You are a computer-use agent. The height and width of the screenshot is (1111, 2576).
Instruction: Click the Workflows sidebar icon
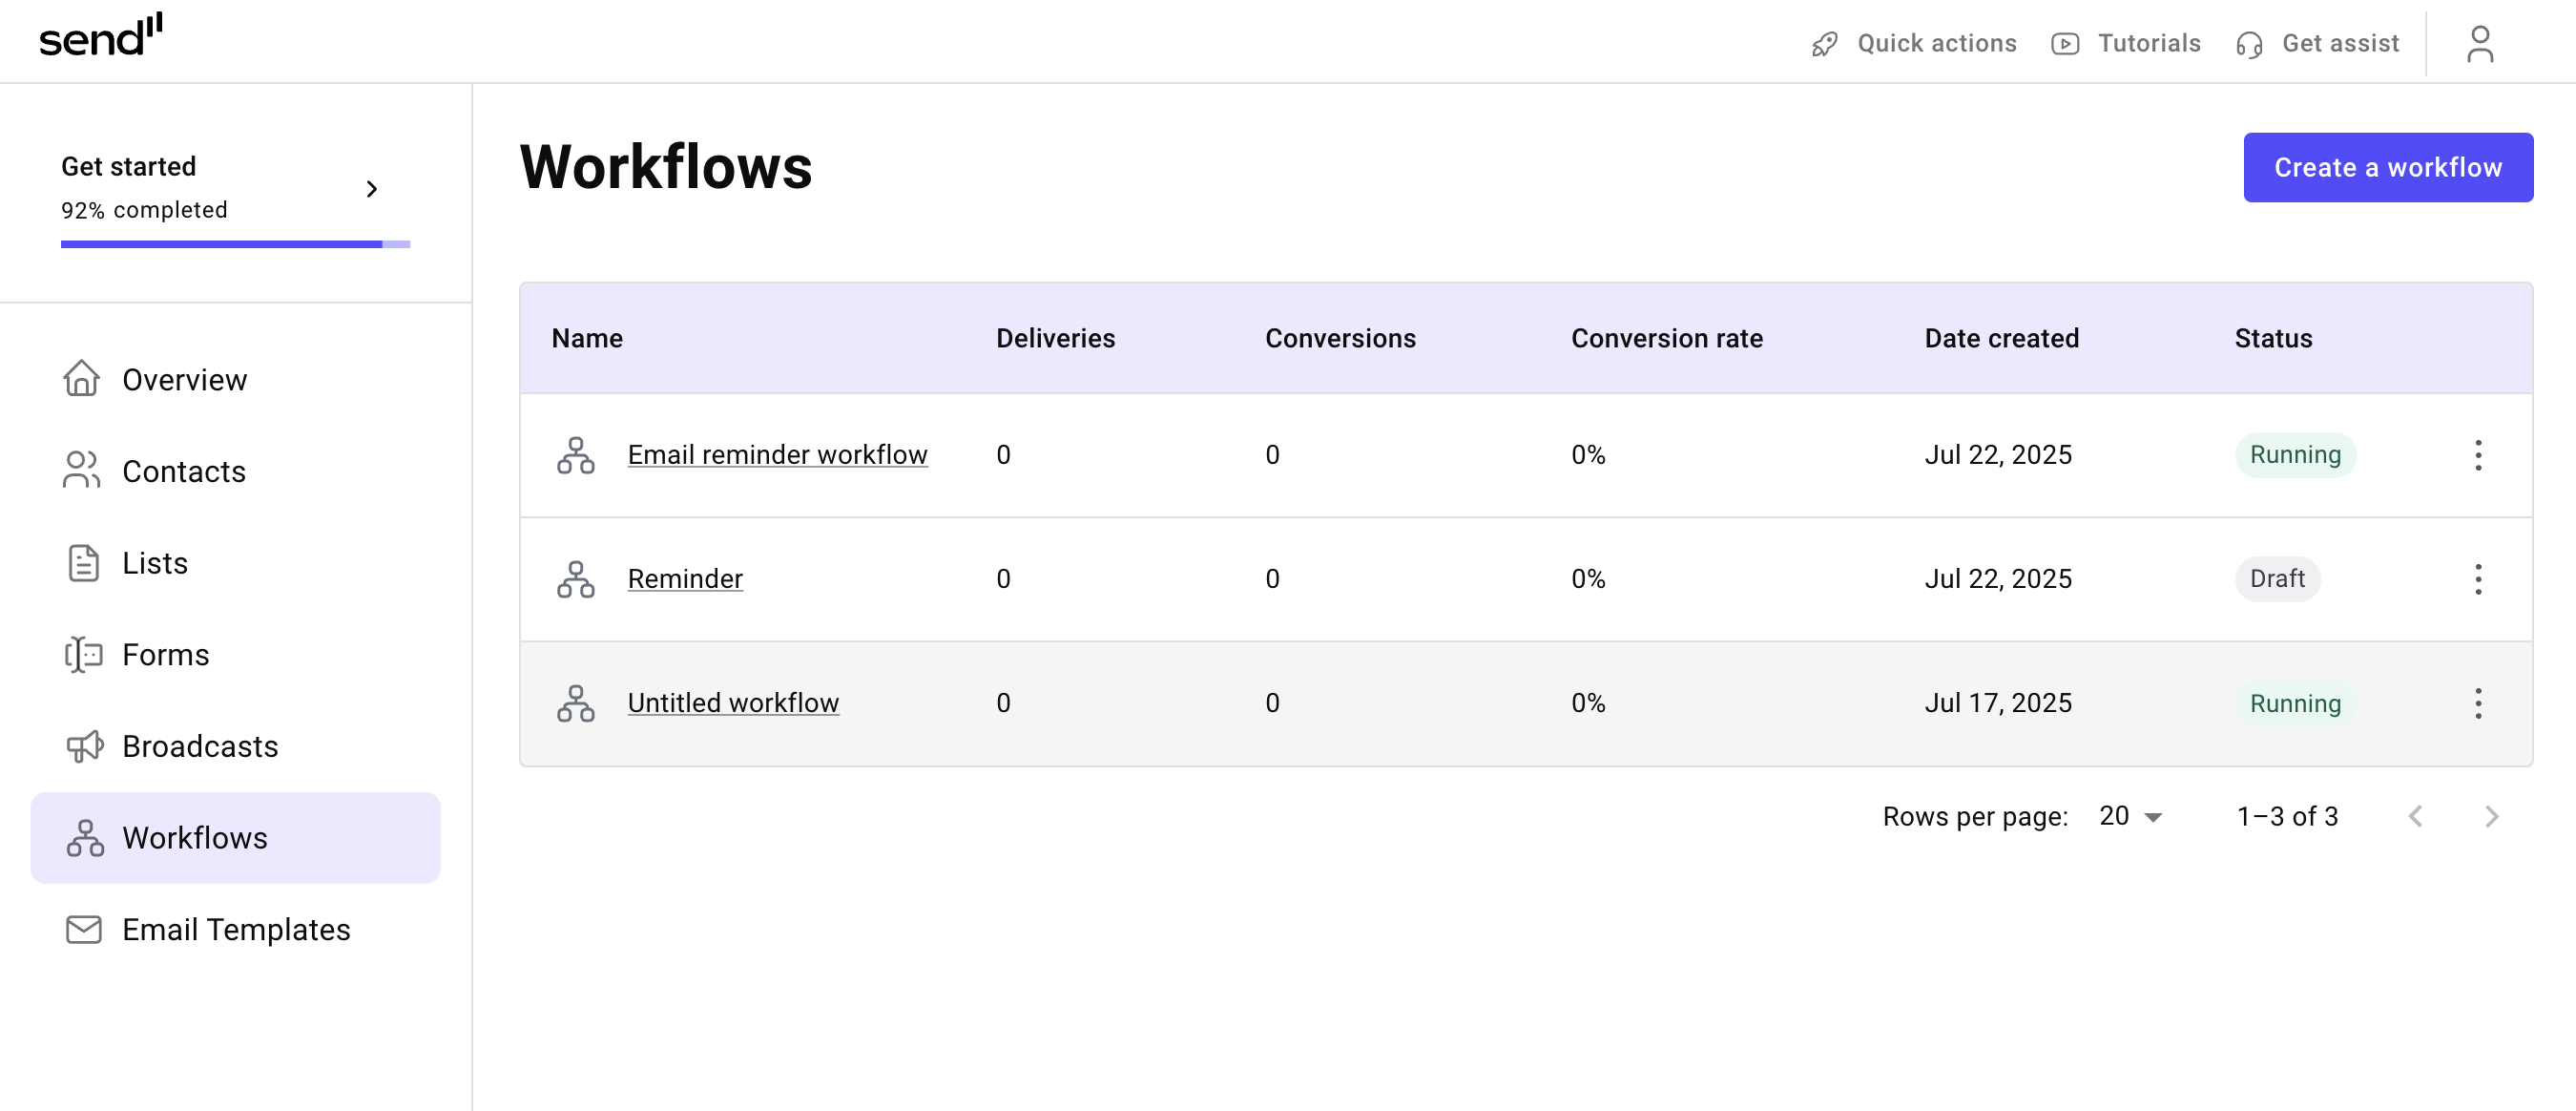85,838
